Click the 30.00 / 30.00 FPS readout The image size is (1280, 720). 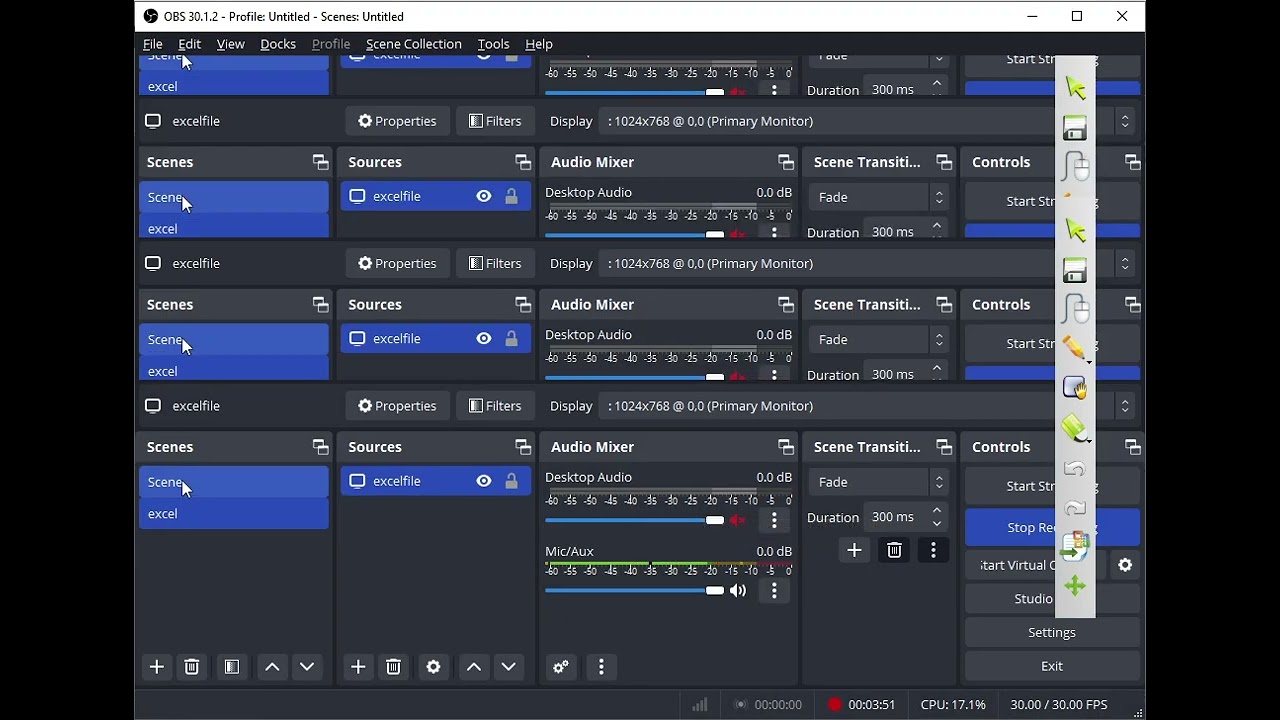coord(1058,705)
